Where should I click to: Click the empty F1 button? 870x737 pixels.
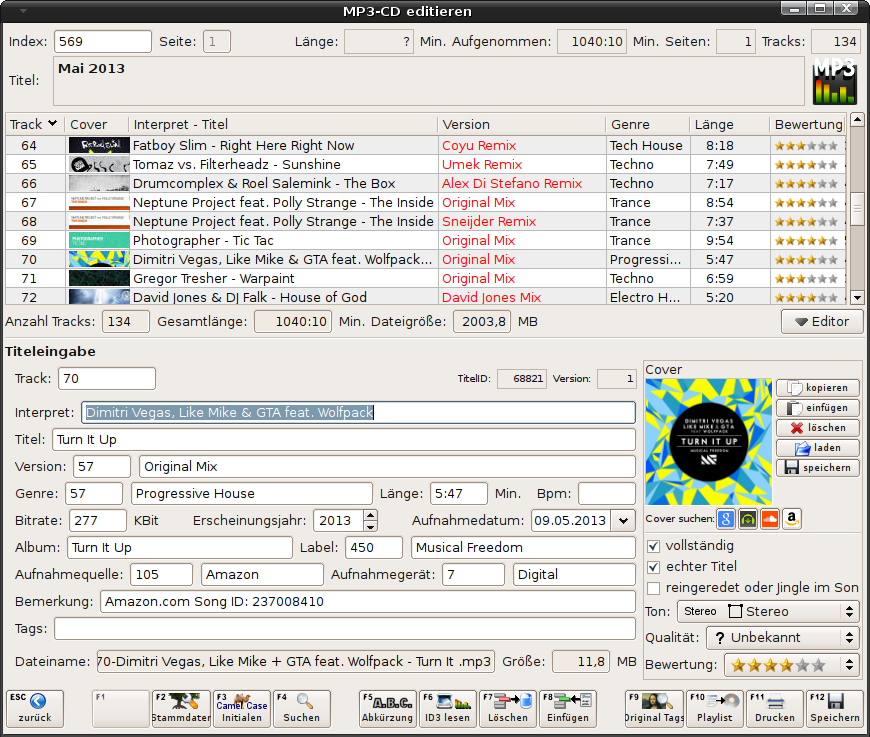pos(121,708)
